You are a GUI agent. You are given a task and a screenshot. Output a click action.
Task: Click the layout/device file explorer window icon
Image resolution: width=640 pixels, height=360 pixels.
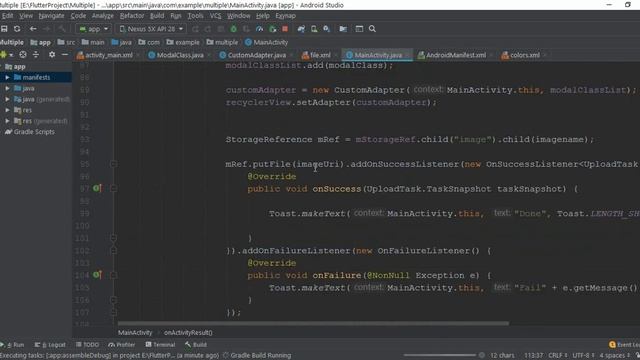coord(359,29)
